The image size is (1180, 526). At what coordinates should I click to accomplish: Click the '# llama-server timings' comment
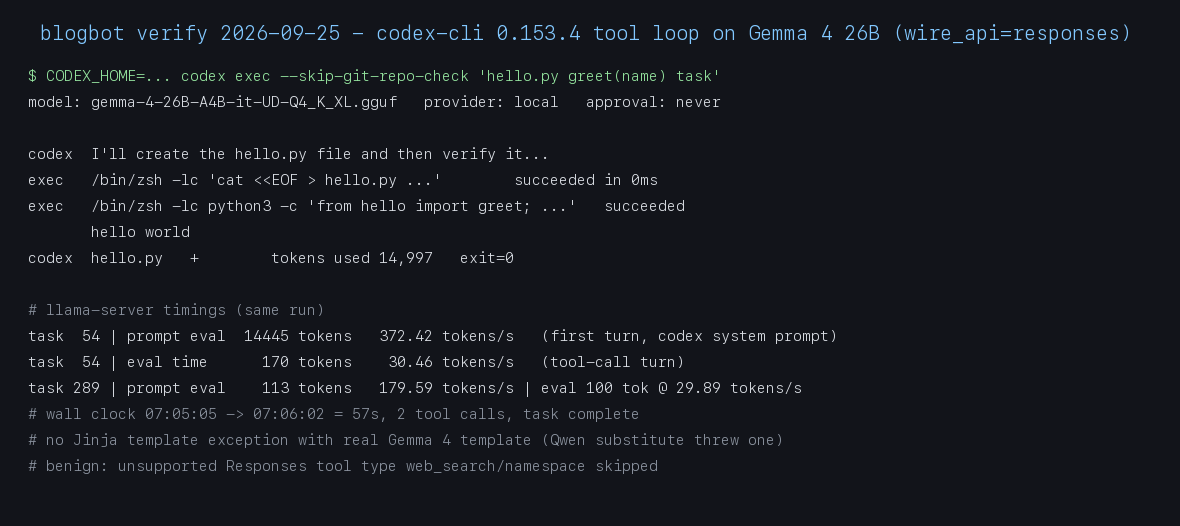(x=176, y=310)
